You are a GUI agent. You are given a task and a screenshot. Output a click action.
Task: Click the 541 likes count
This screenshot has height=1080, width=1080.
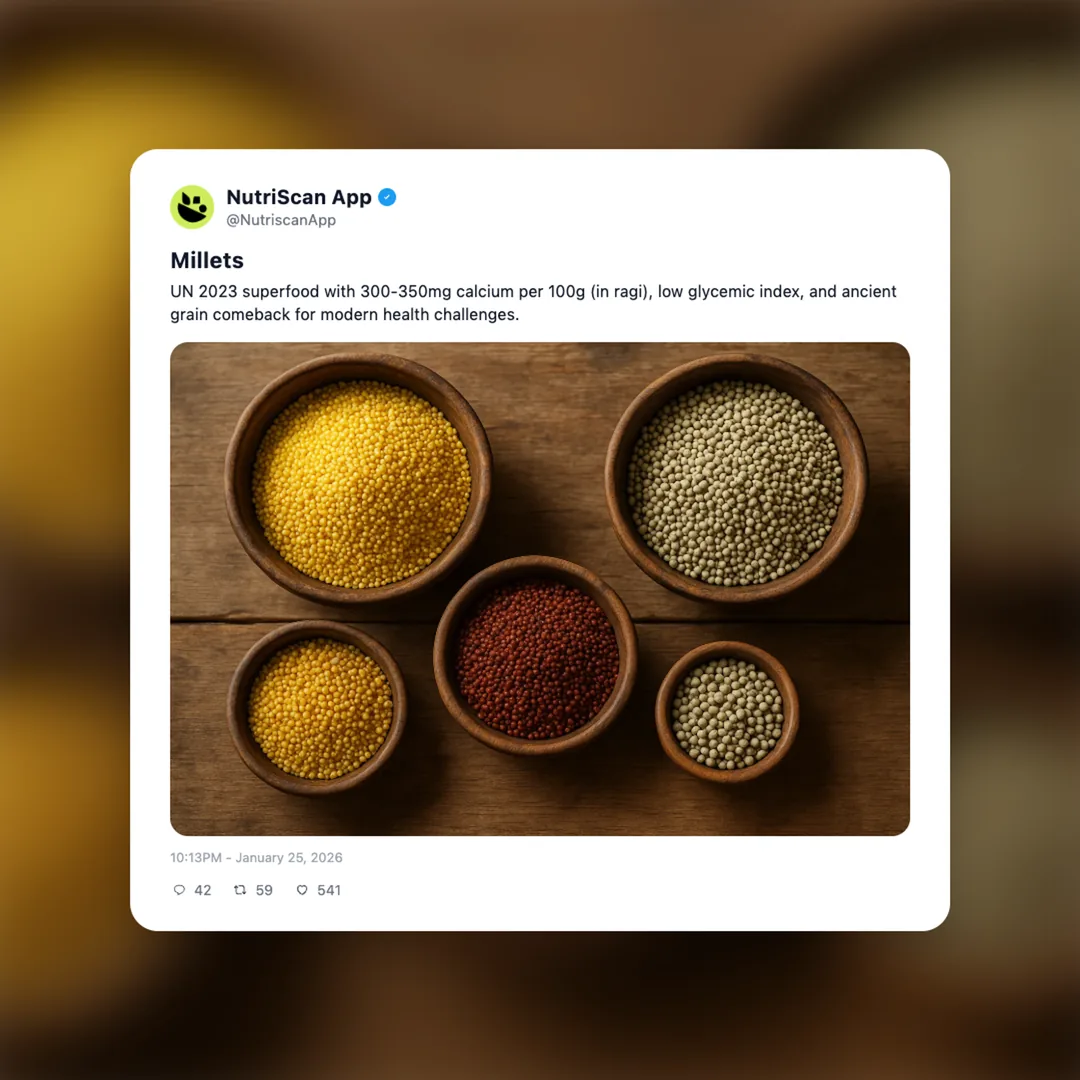click(329, 890)
